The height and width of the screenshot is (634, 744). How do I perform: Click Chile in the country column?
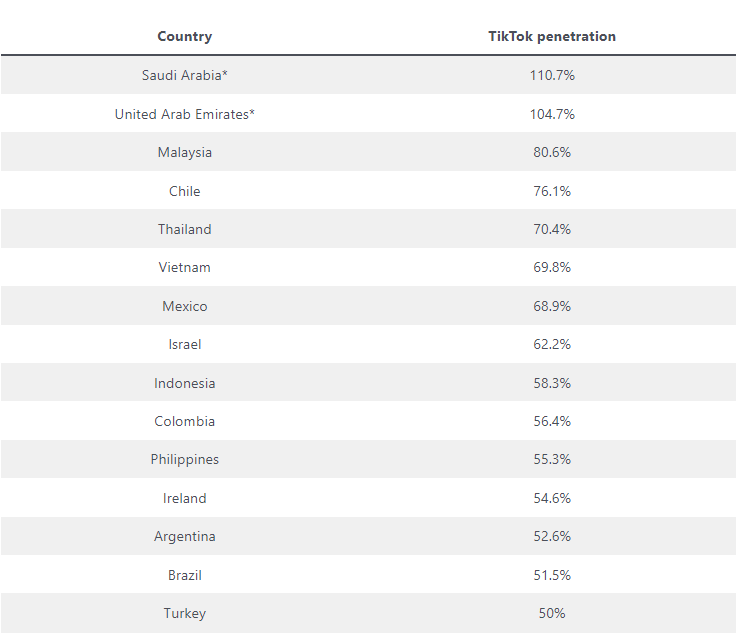(x=185, y=191)
